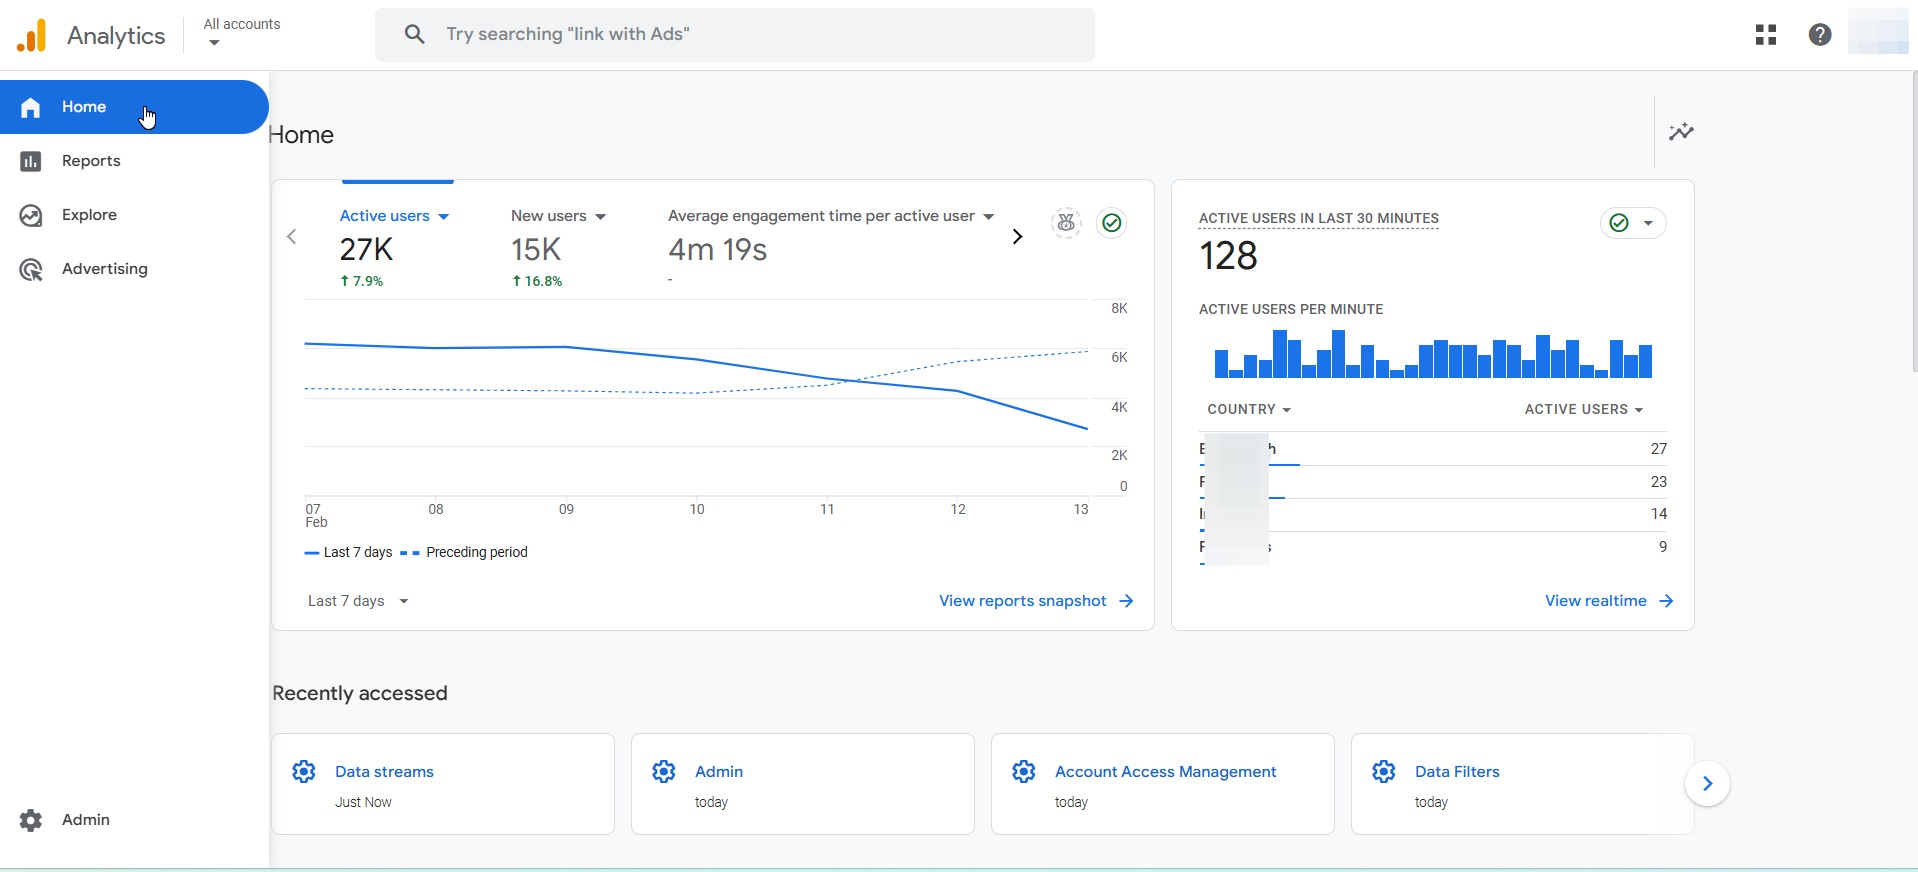This screenshot has height=872, width=1918.
Task: Click the 27K active users value
Action: click(x=366, y=249)
